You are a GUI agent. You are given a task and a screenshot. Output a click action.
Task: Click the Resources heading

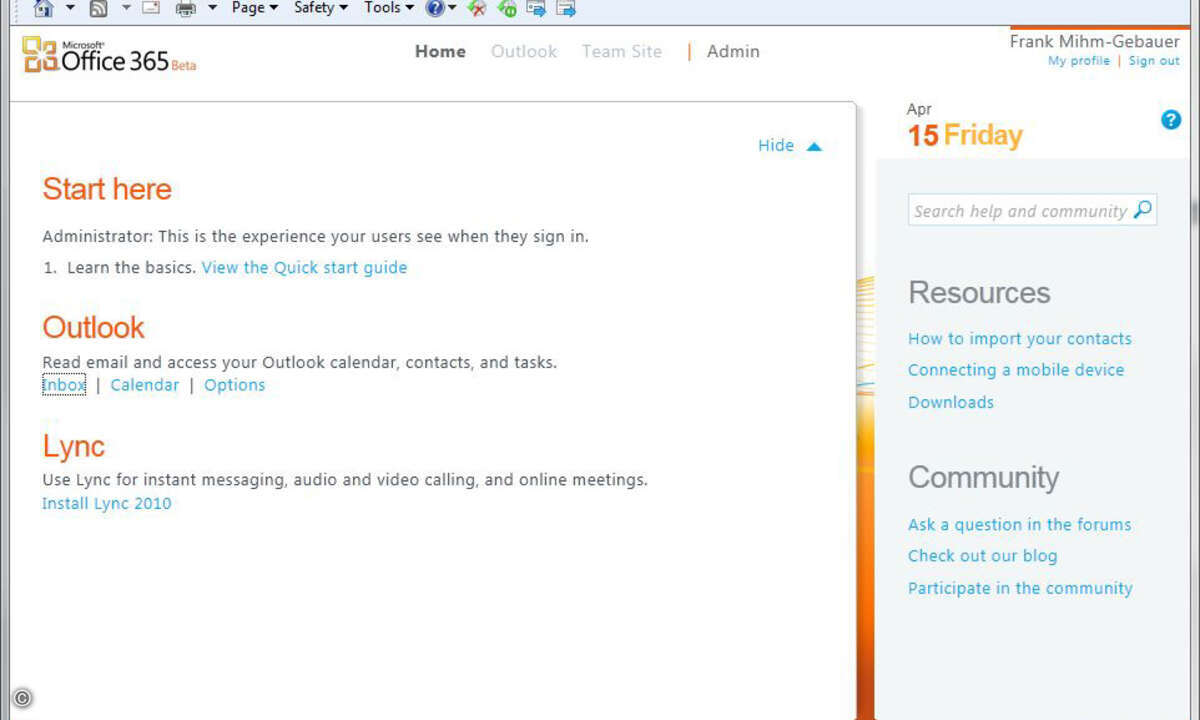980,293
